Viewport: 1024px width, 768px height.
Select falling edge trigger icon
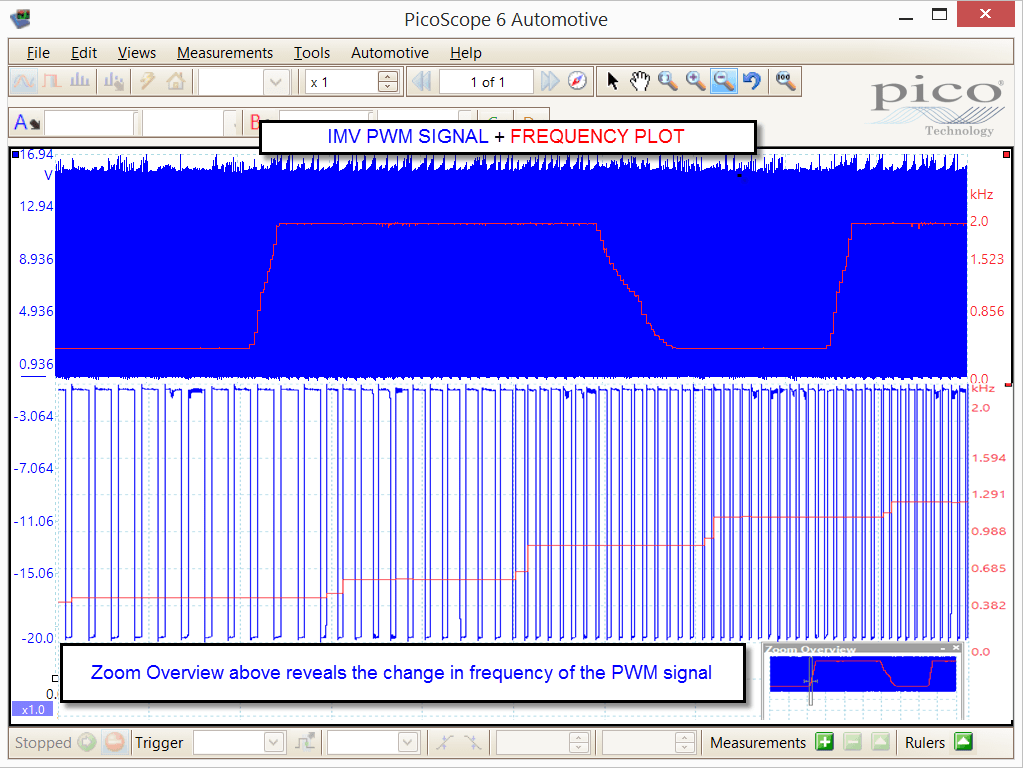pyautogui.click(x=472, y=743)
